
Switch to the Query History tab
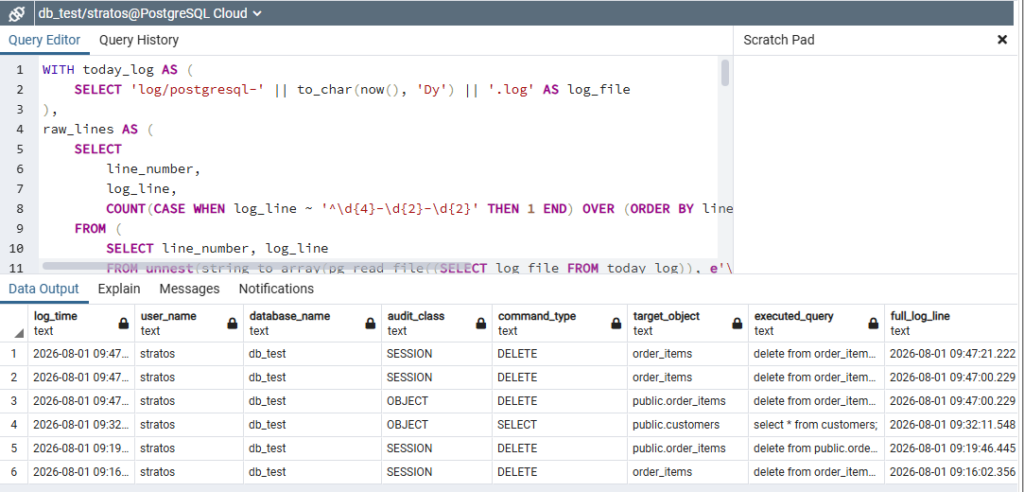coord(138,40)
